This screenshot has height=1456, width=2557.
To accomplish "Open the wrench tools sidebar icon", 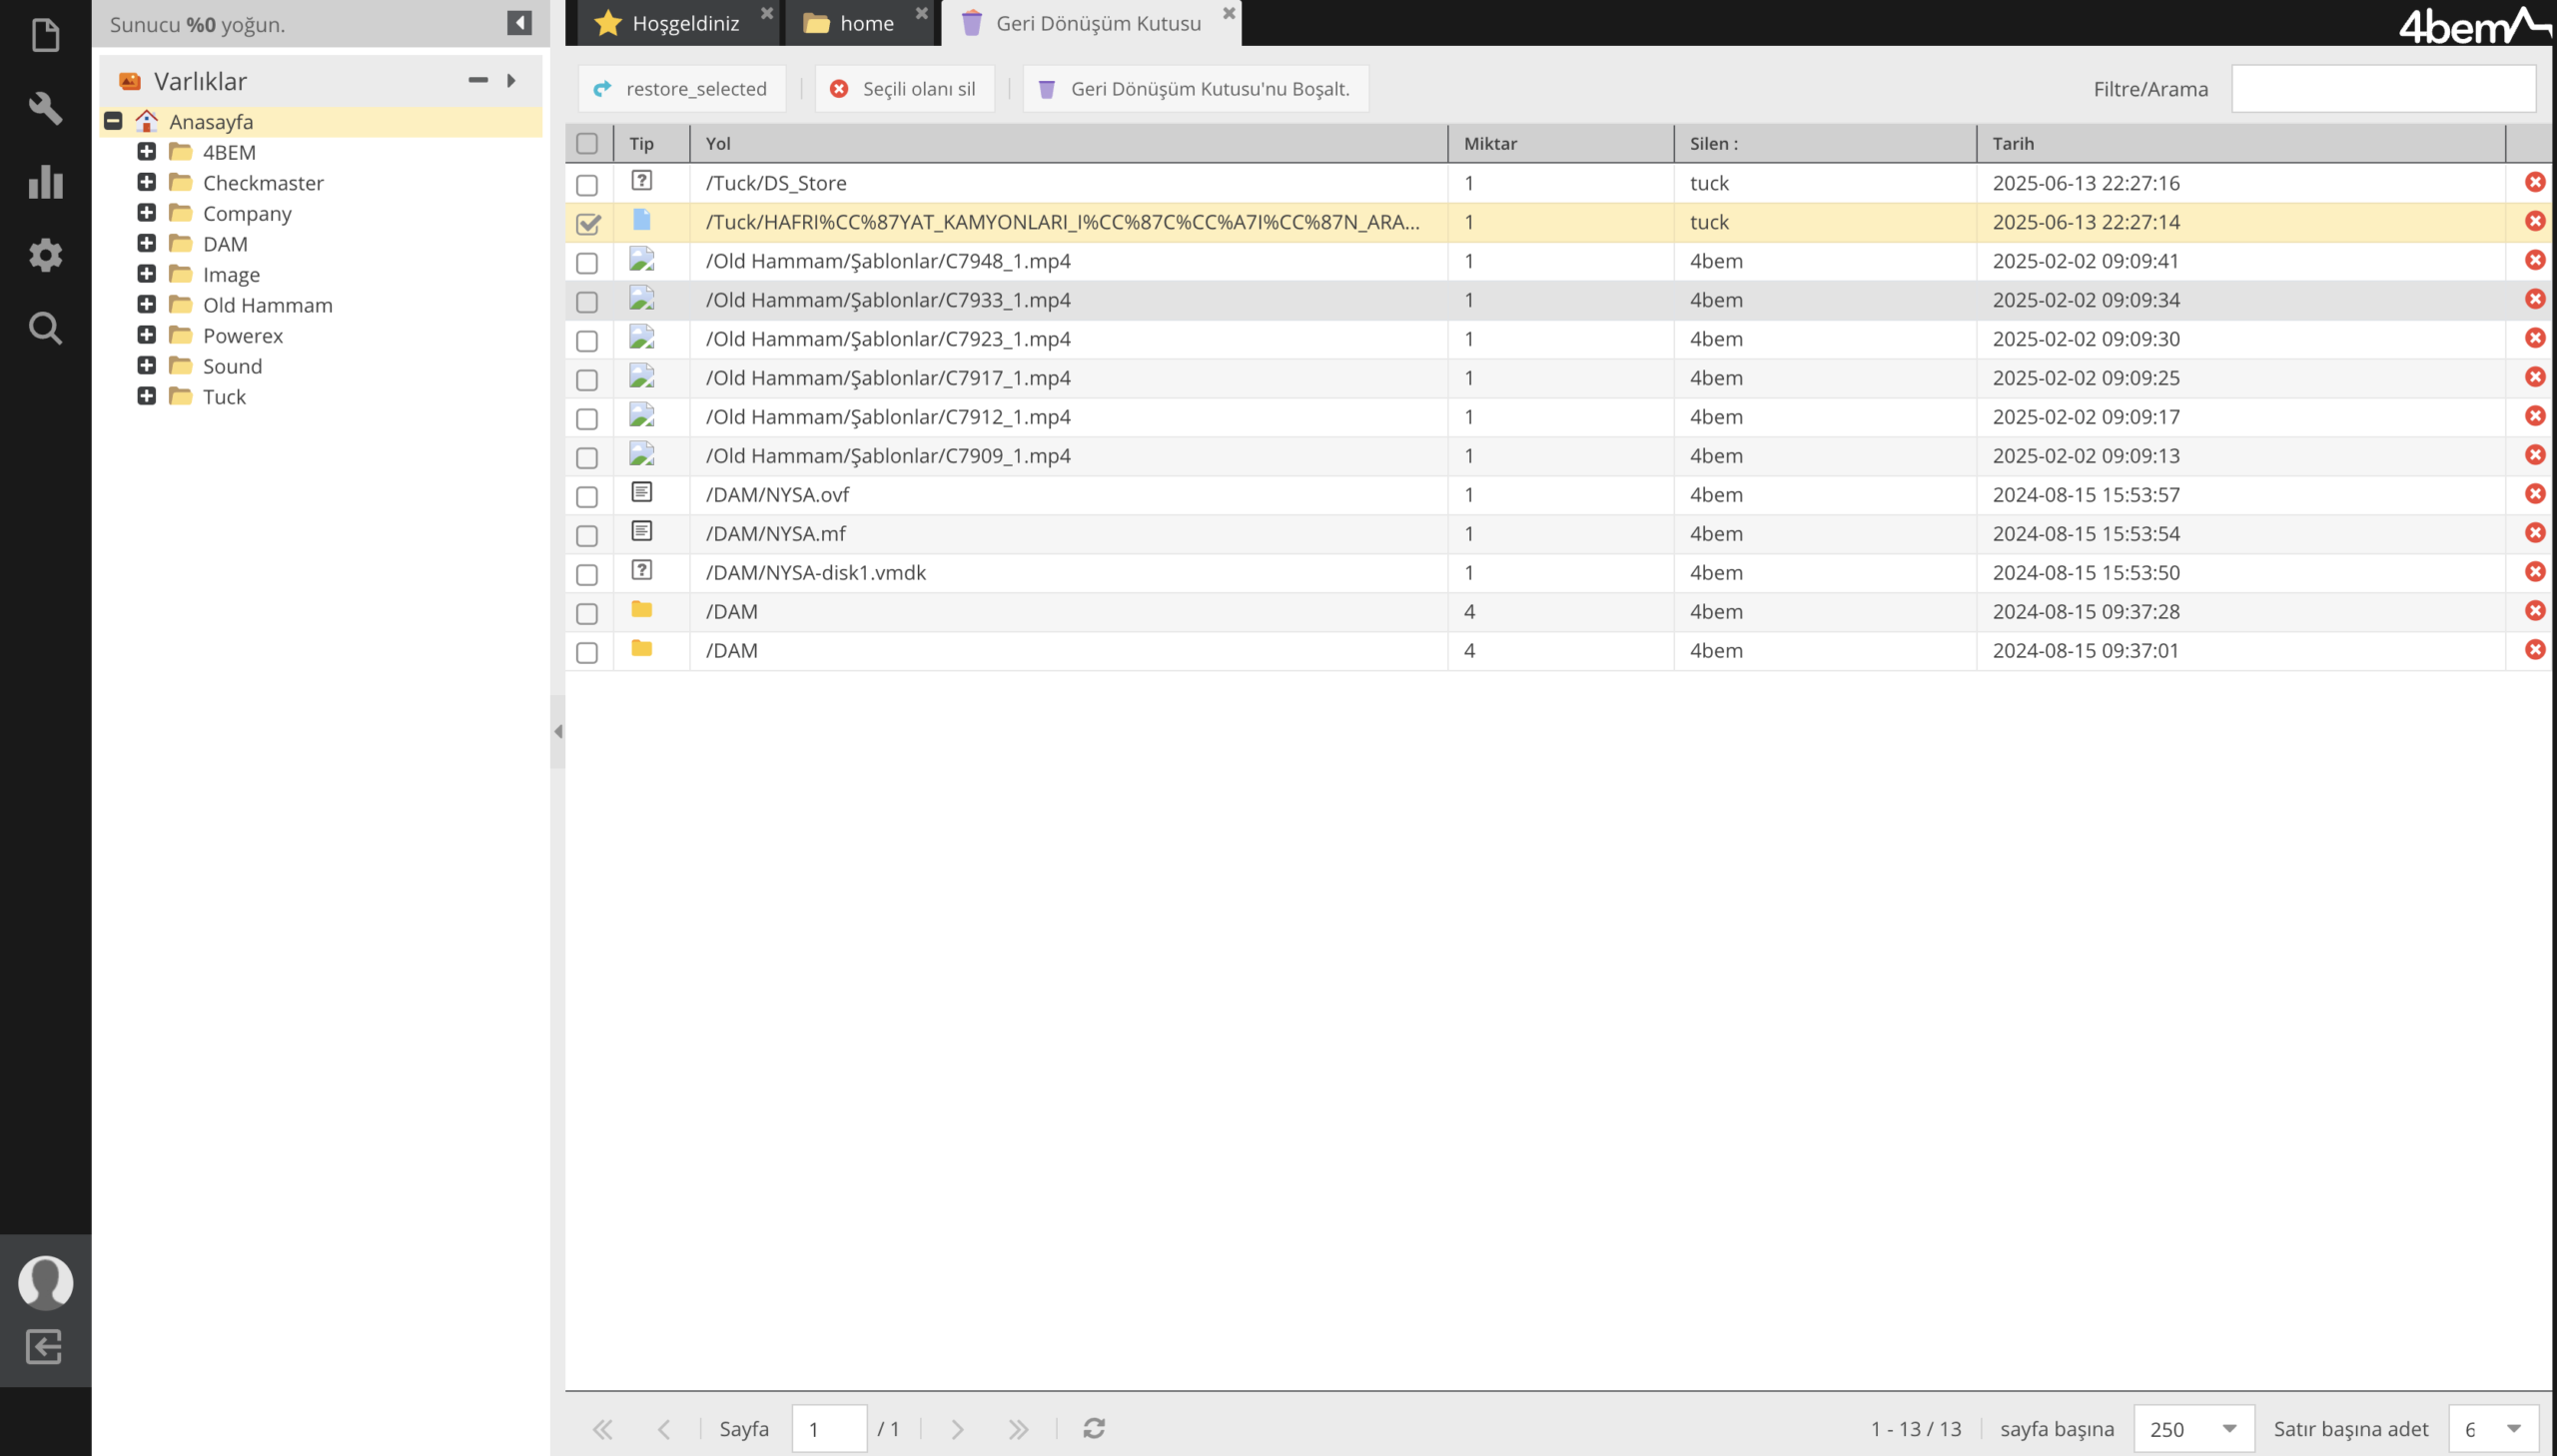I will pos(46,108).
